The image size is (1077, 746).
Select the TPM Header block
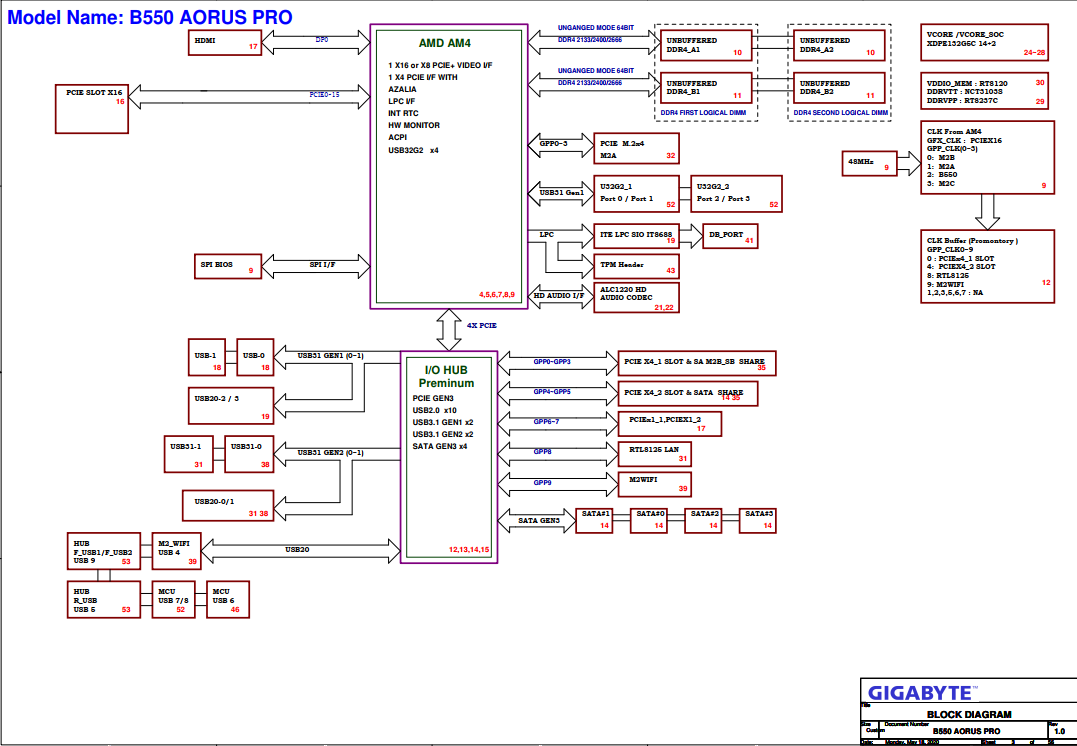[637, 267]
